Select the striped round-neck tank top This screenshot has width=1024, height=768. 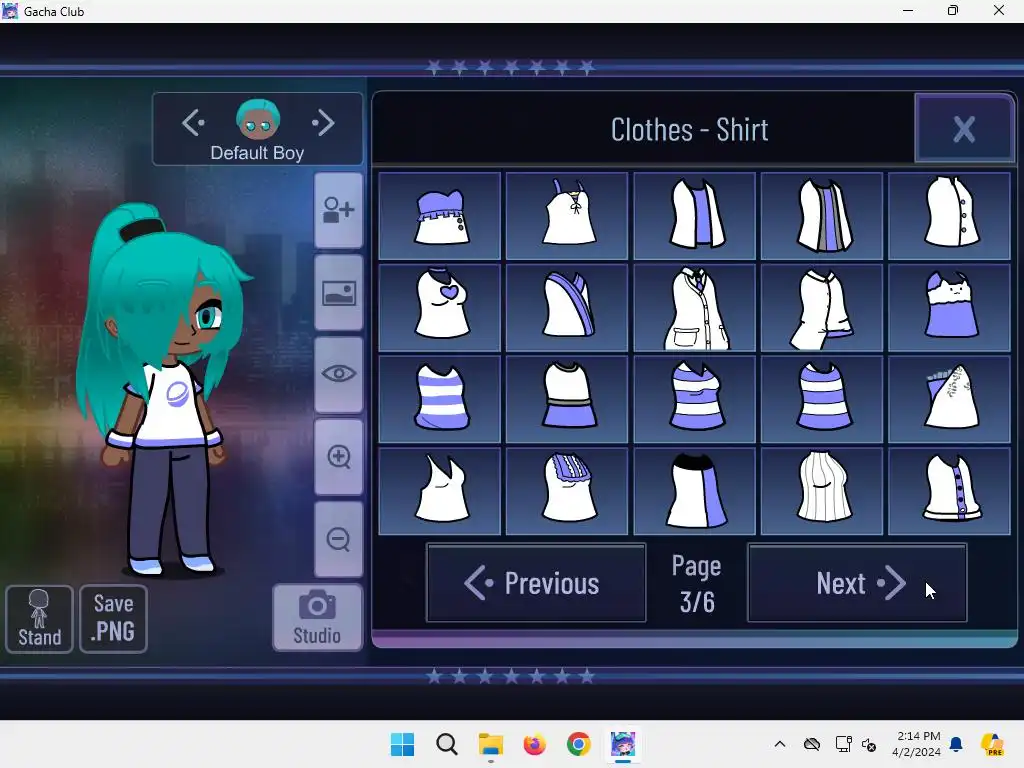(822, 399)
